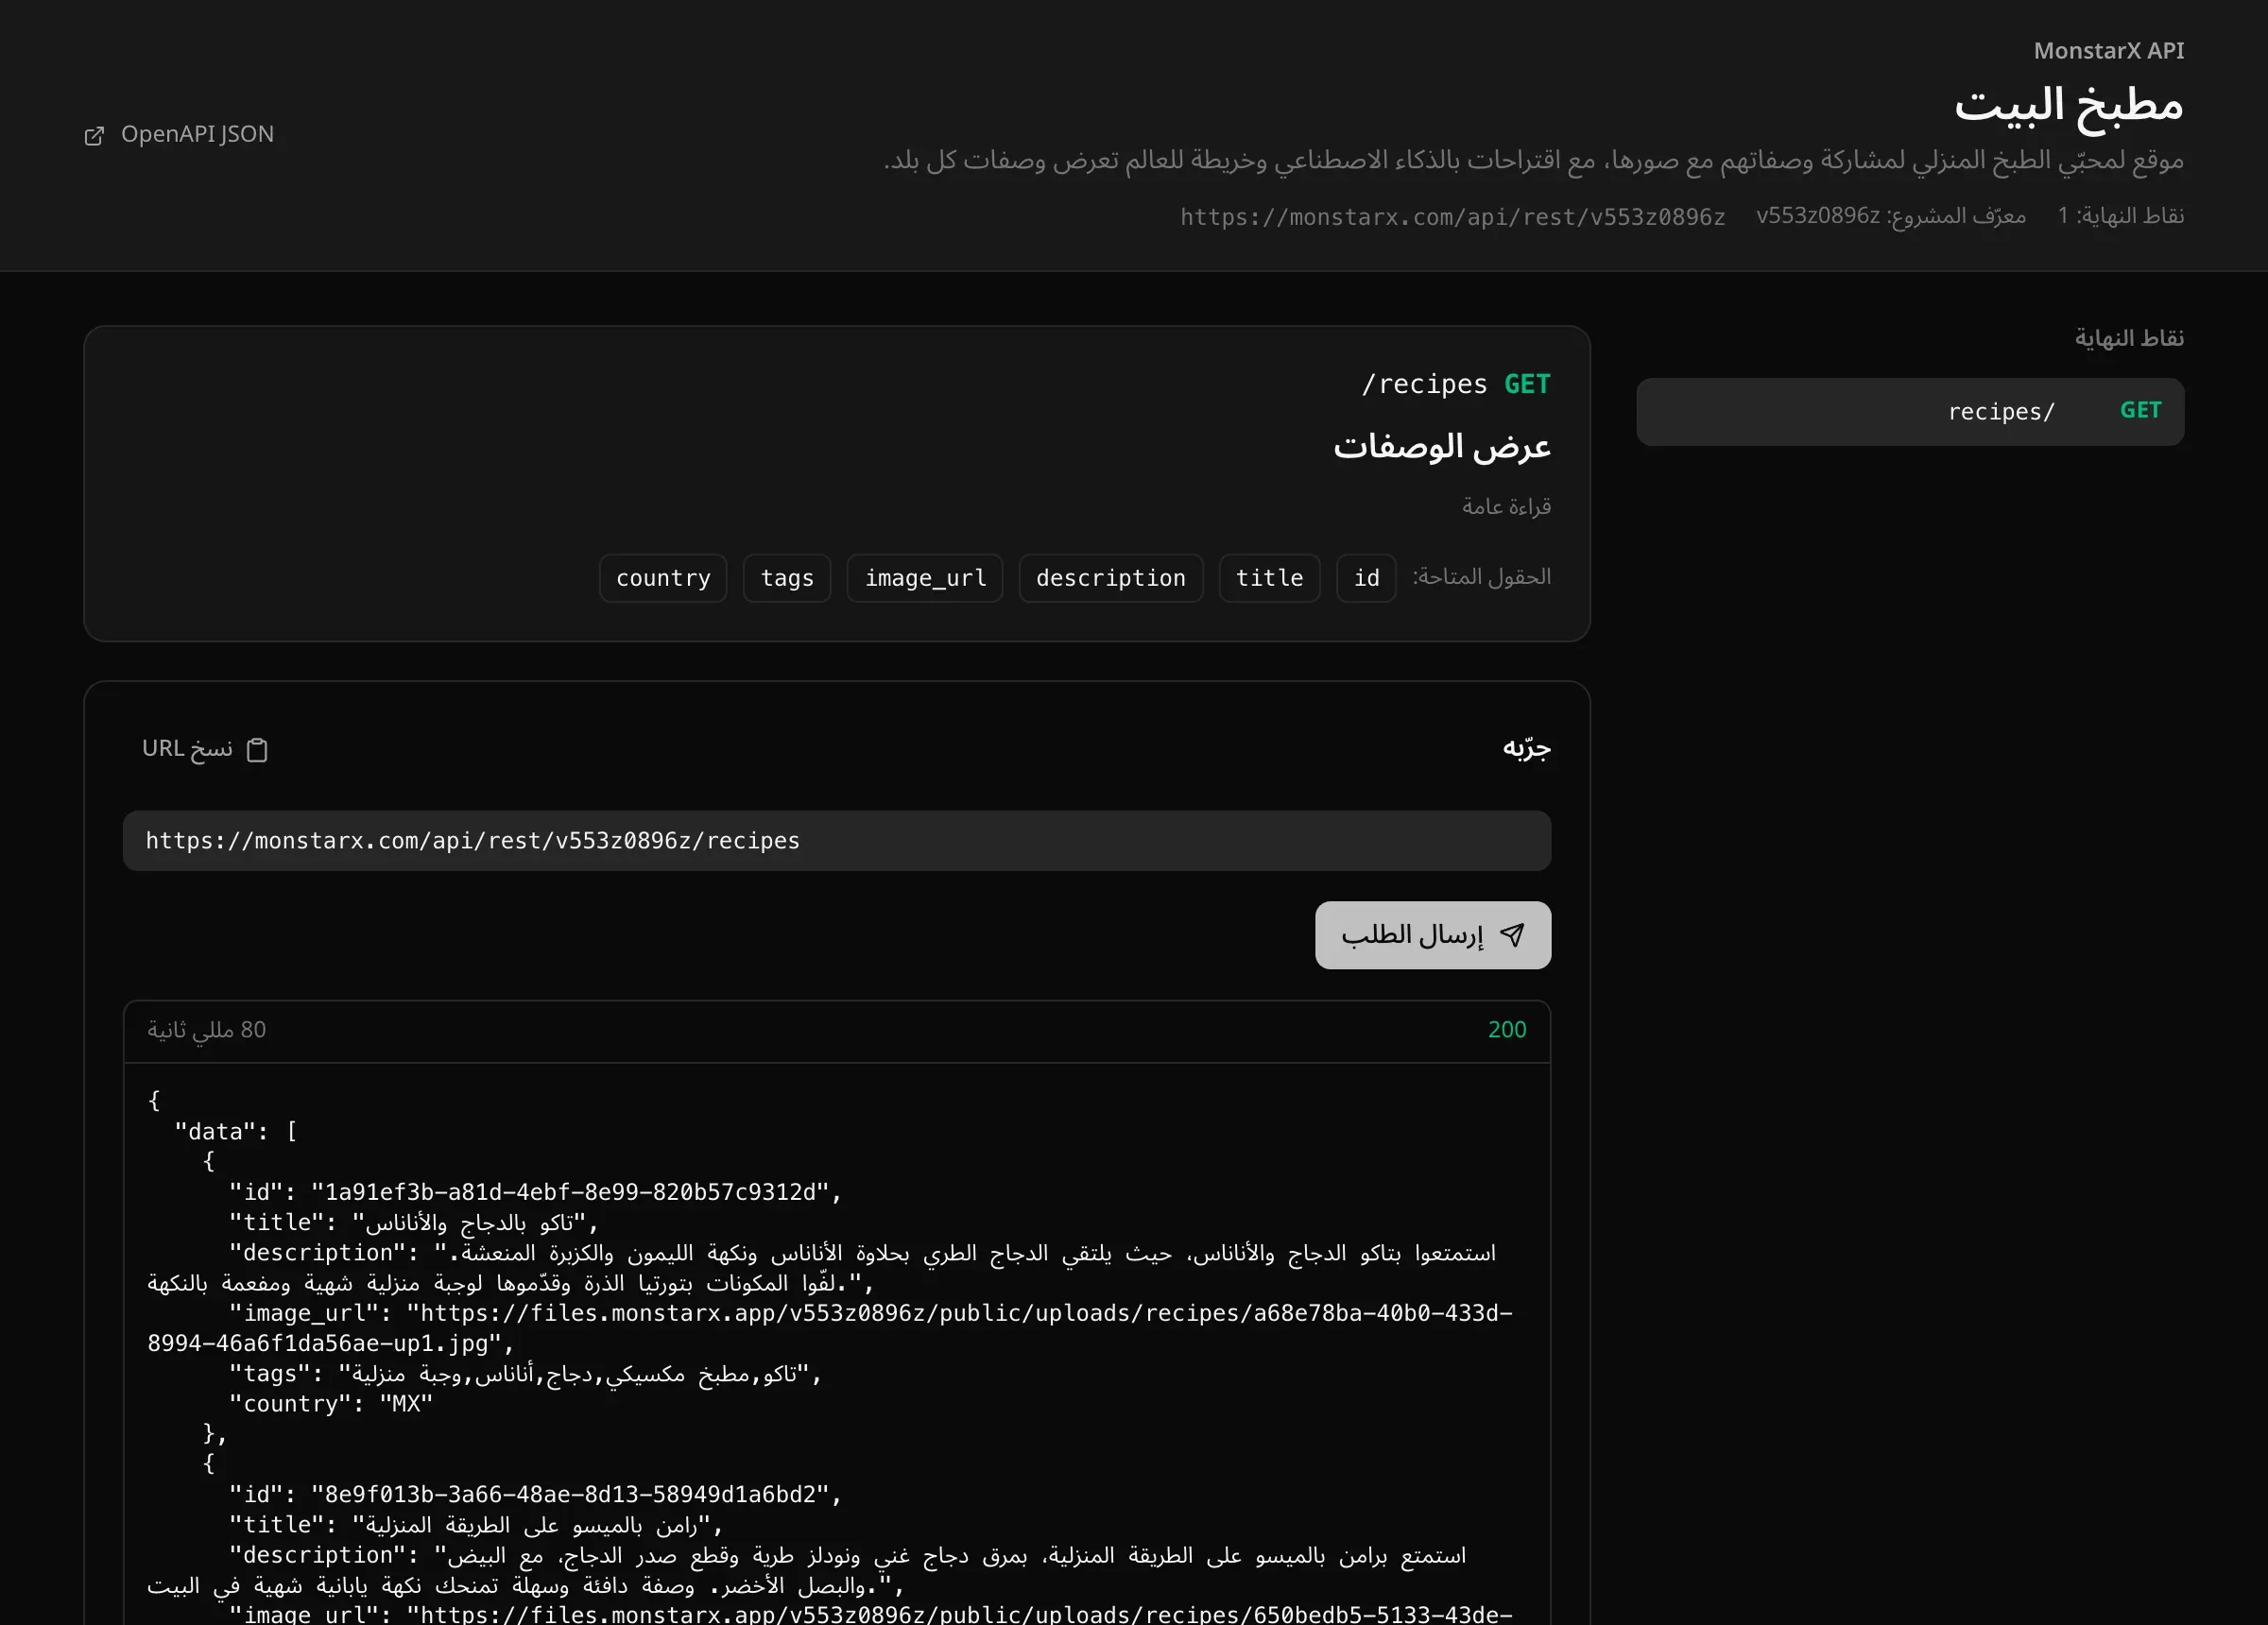Click the نقاط النهاية sidebar heading

click(2129, 338)
